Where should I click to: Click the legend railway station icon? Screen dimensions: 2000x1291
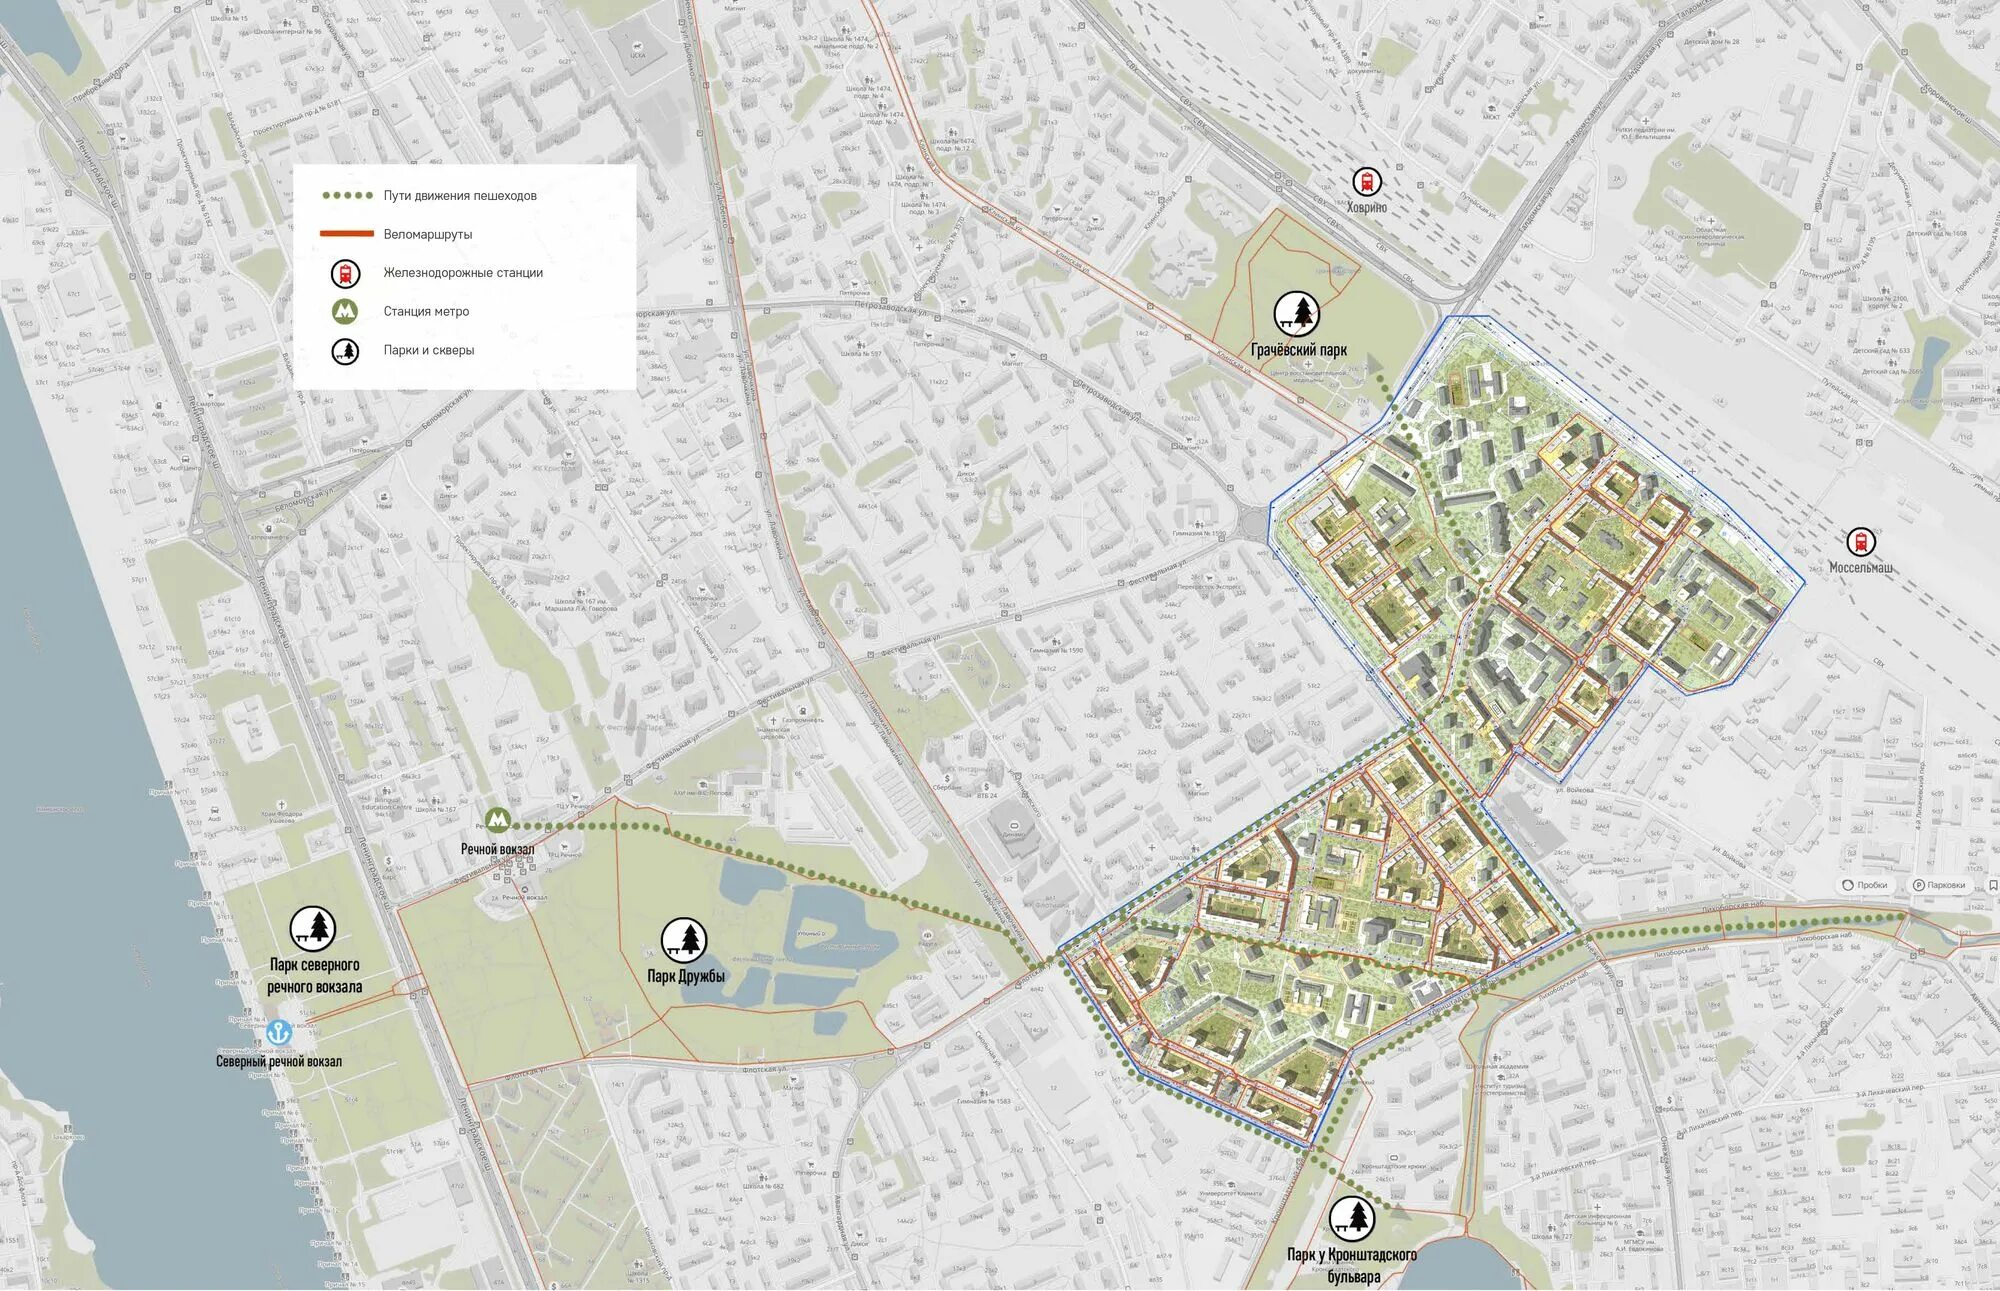[345, 273]
